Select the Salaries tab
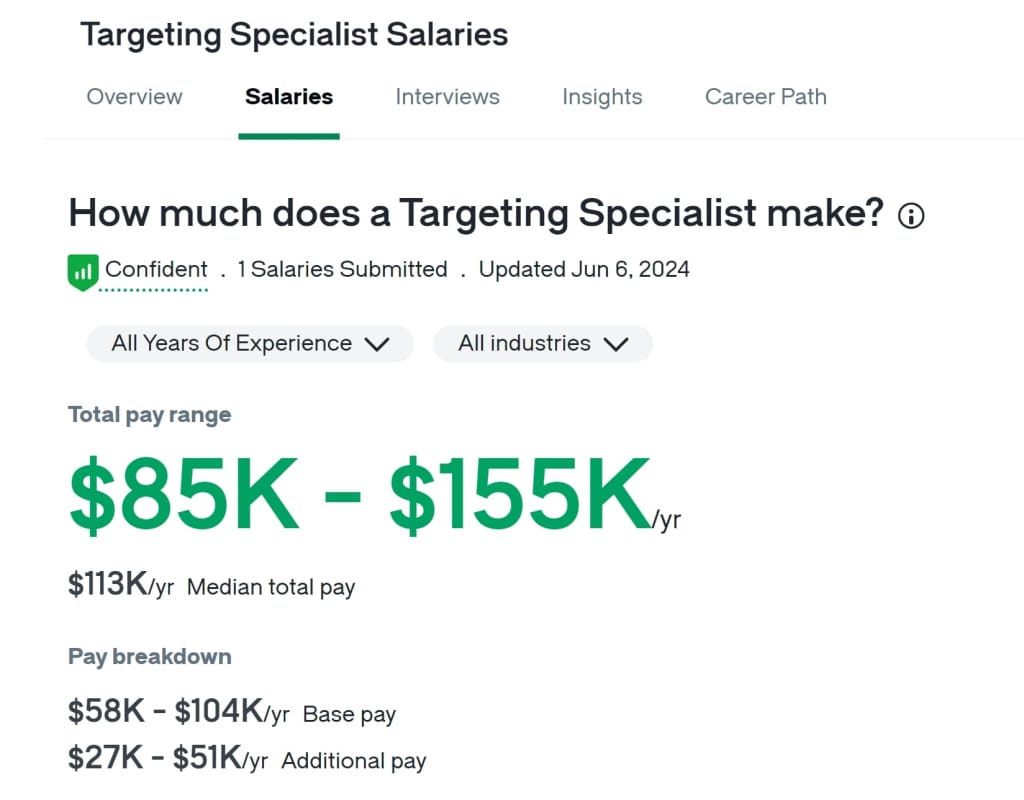Viewport: 1024px width, 800px height. click(x=288, y=97)
